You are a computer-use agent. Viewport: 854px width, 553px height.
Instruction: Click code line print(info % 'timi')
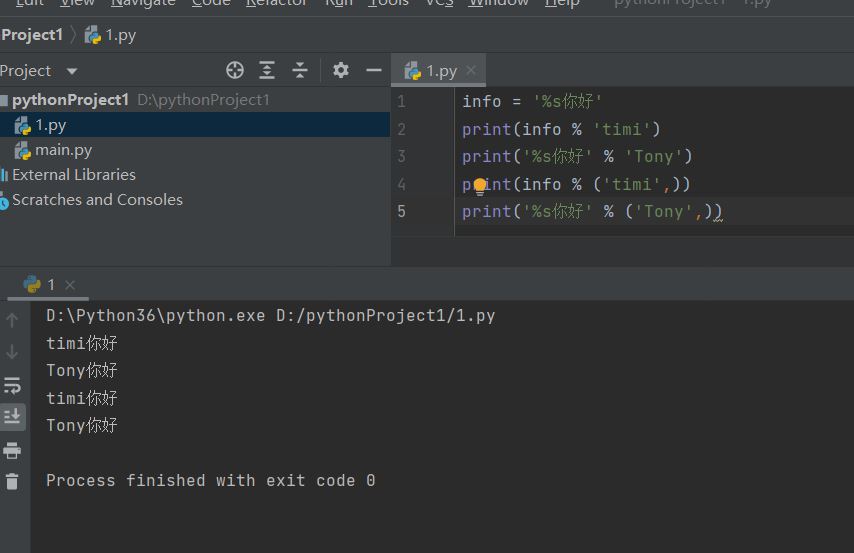(x=561, y=129)
